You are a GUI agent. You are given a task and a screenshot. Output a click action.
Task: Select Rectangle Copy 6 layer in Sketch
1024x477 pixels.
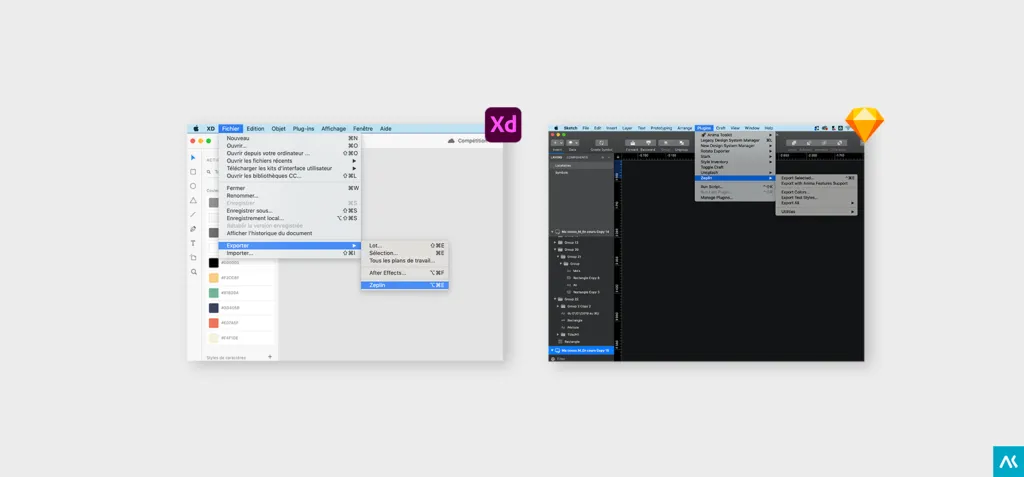point(586,278)
